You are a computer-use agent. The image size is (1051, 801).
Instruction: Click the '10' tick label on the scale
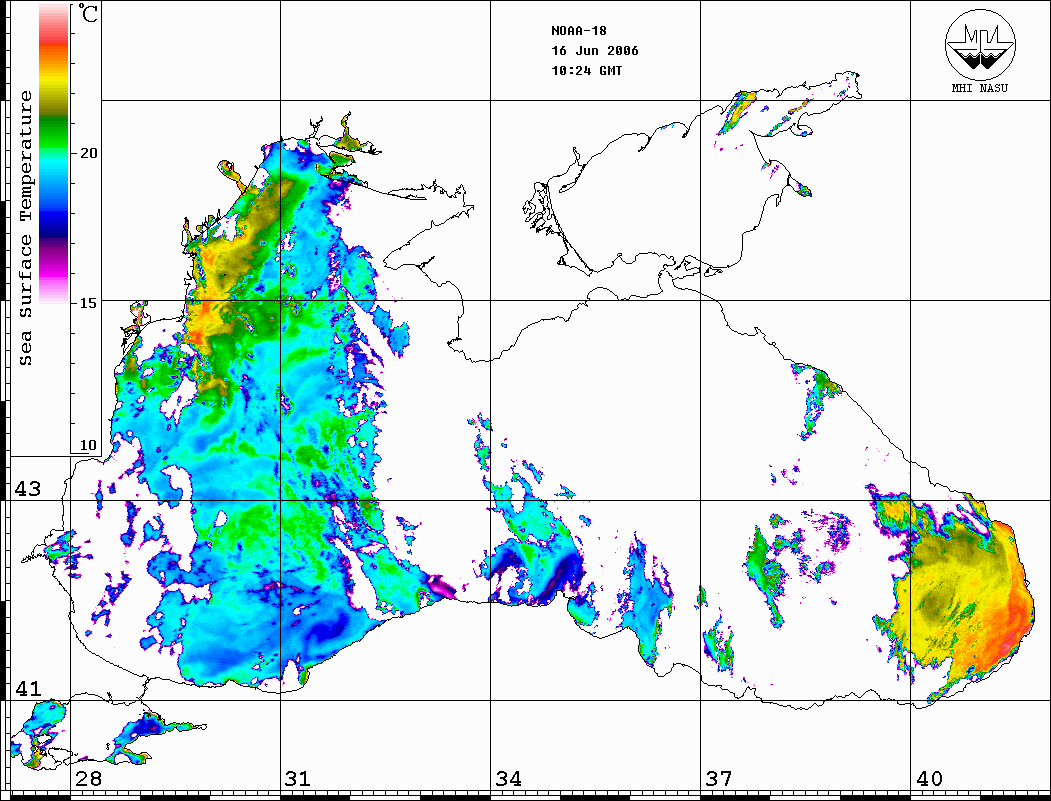coord(88,445)
